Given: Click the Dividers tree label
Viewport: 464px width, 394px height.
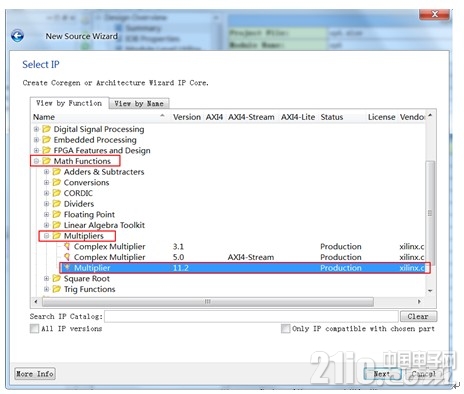Looking at the screenshot, I should pos(79,204).
